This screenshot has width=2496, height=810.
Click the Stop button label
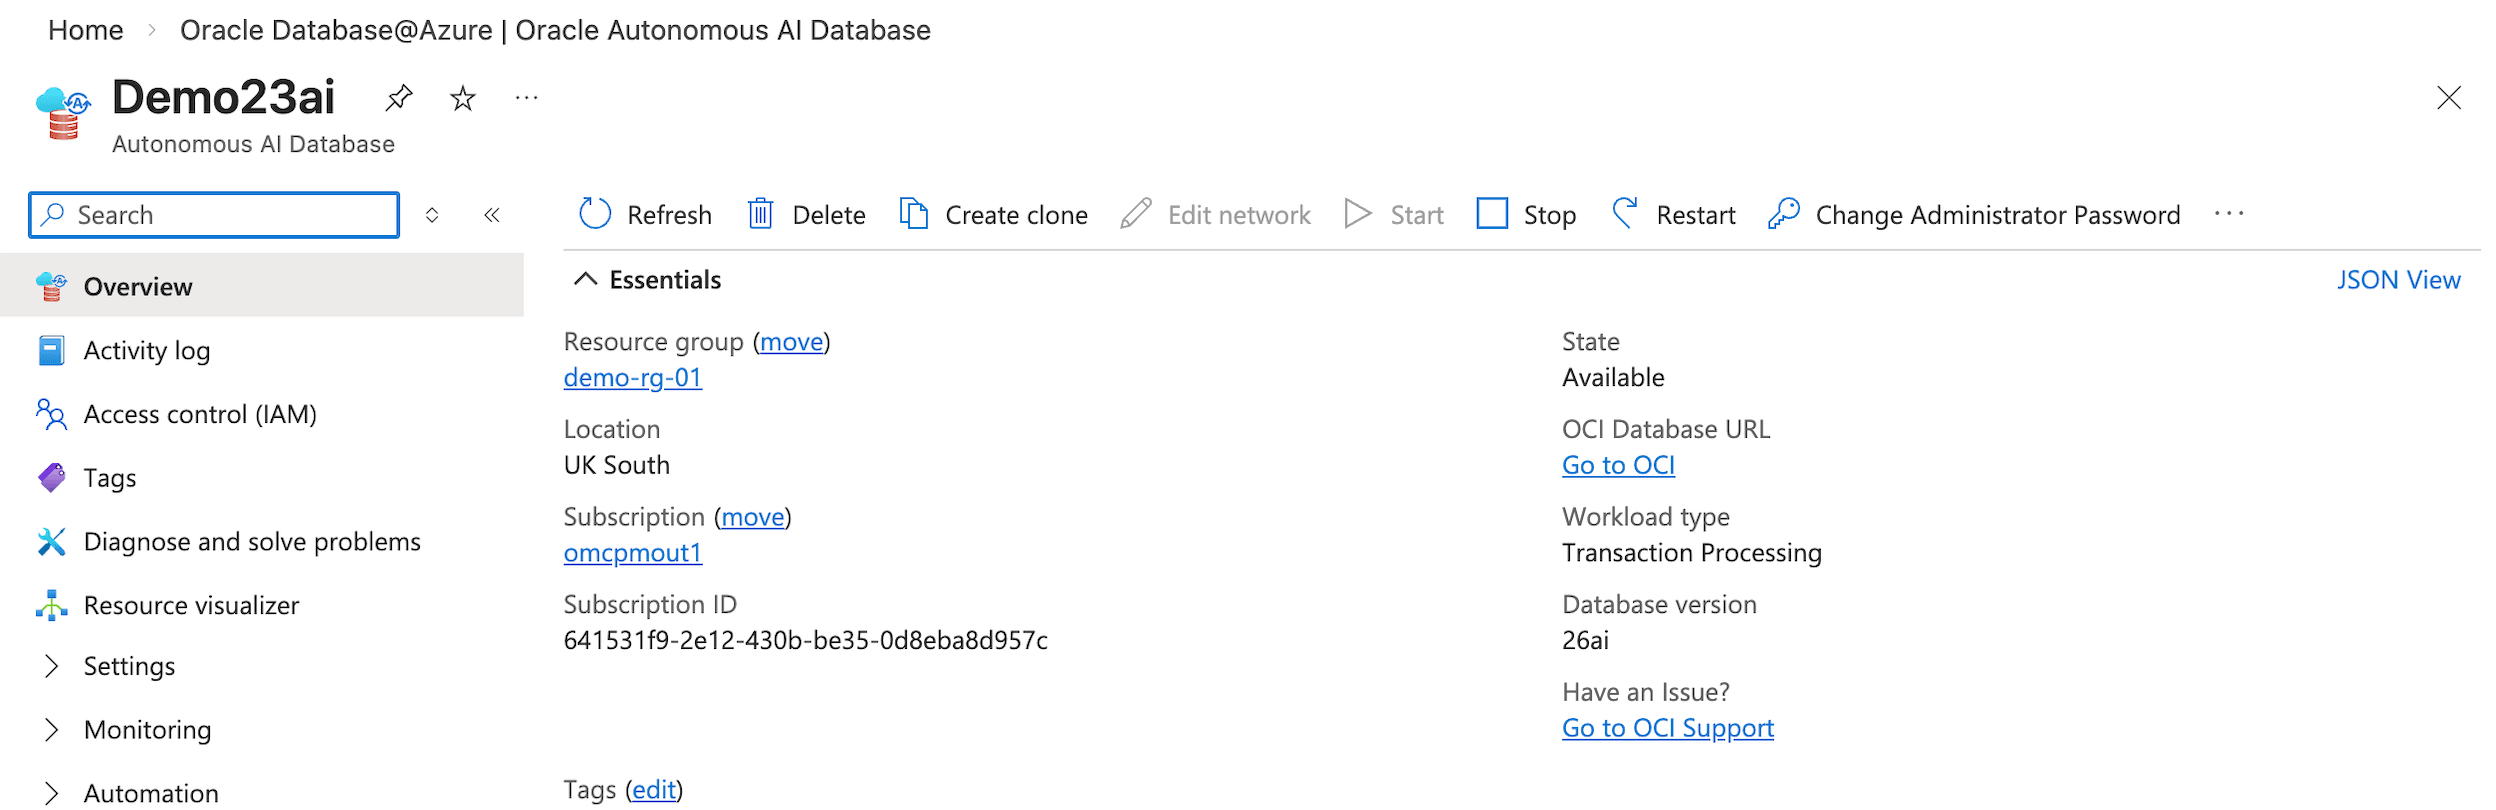tap(1549, 215)
